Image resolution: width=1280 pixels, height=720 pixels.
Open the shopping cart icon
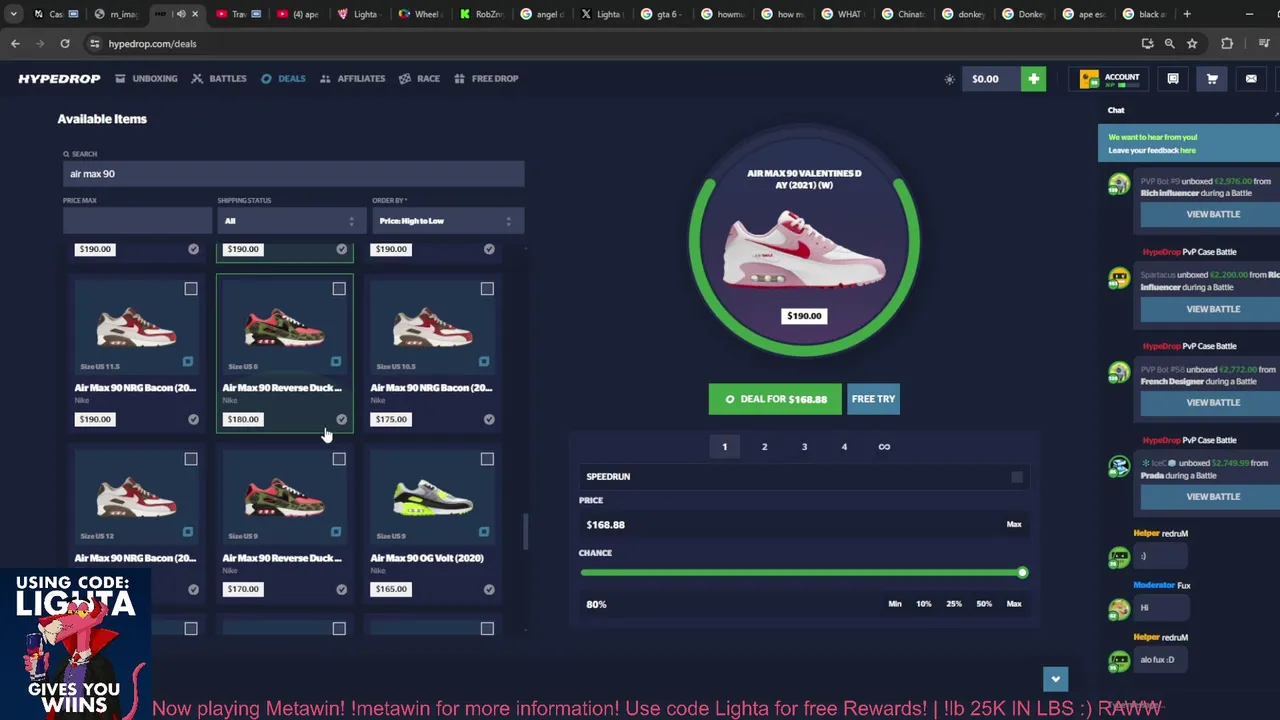pyautogui.click(x=1212, y=79)
